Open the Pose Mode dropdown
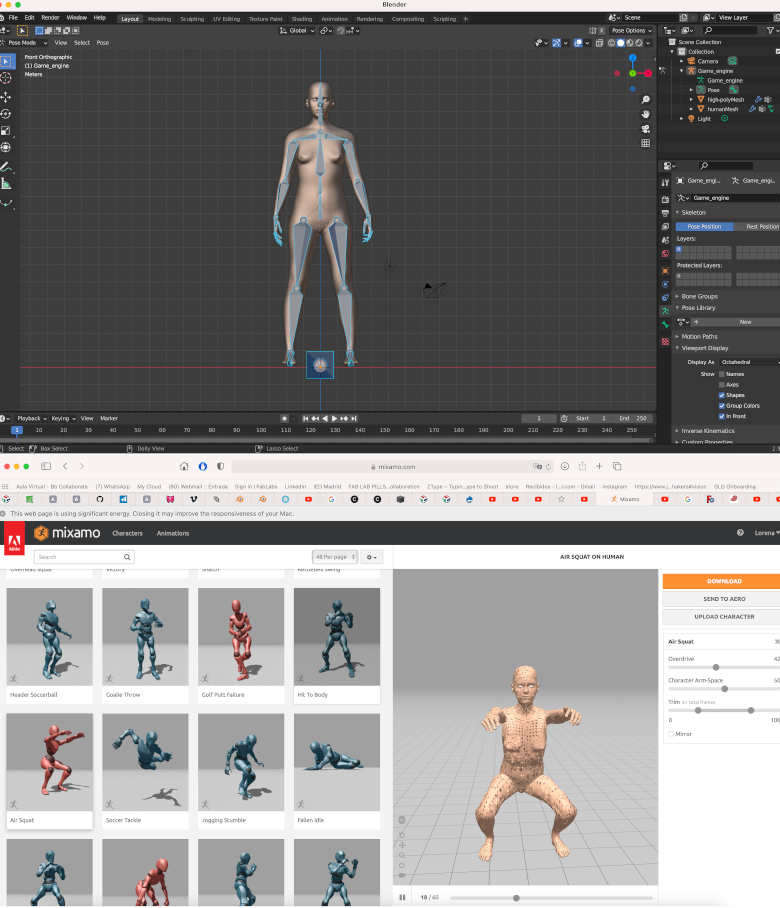 pos(25,43)
